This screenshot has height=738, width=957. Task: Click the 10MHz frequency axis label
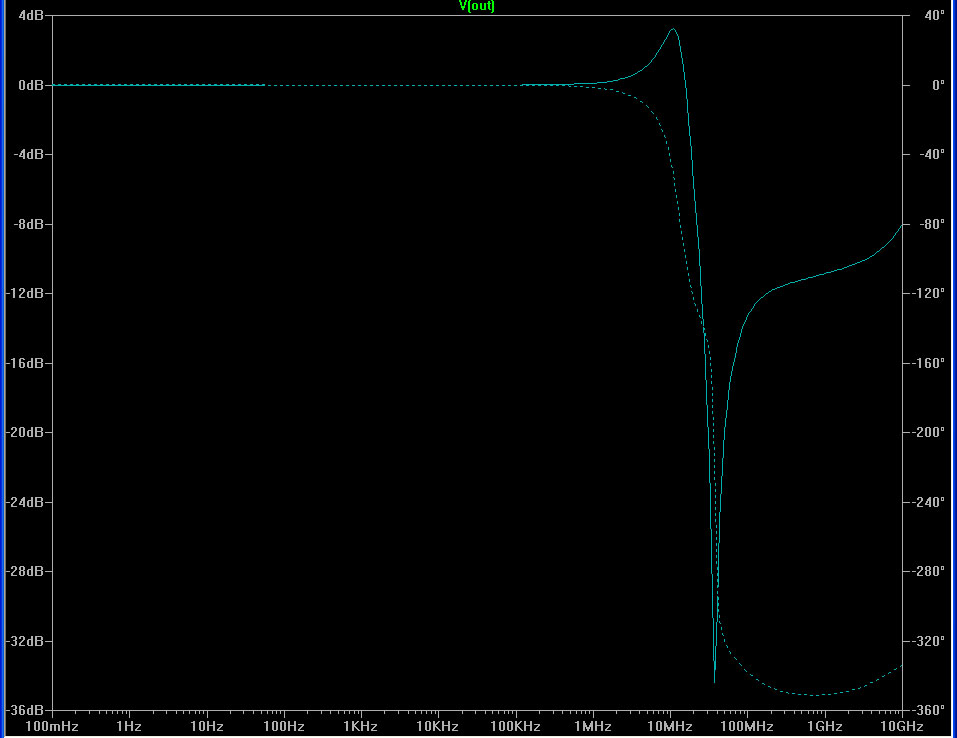[670, 726]
